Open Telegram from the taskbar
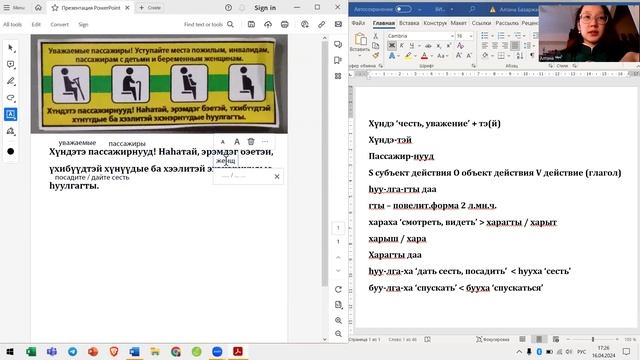Viewport: 640px width, 360px height. click(x=72, y=351)
